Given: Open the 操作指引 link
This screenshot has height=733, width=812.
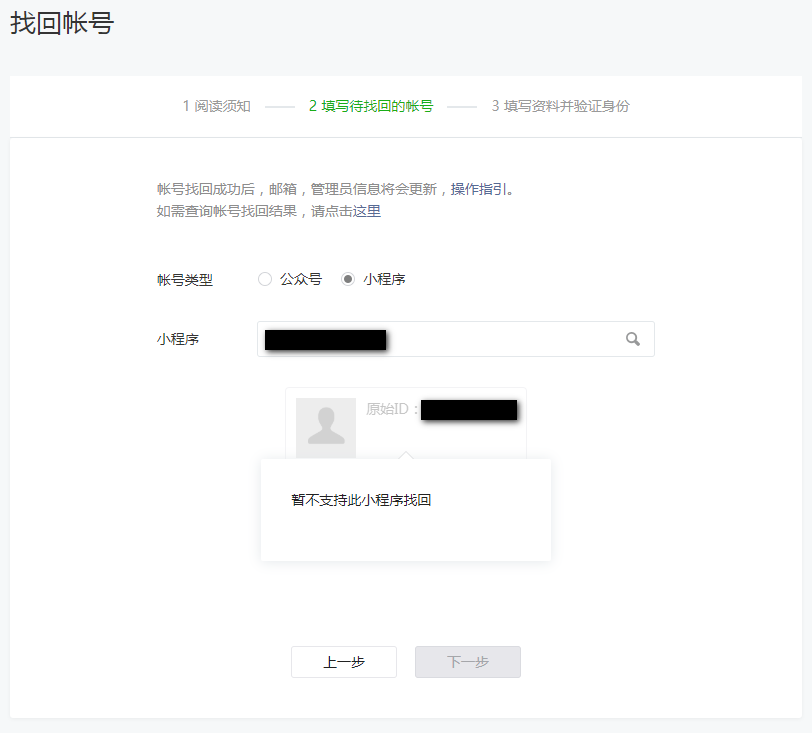Looking at the screenshot, I should coord(479,189).
